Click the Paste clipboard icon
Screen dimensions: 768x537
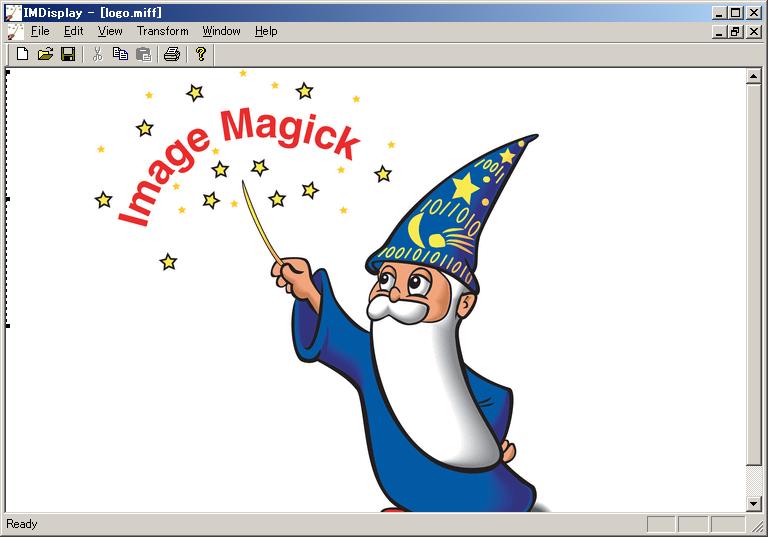point(143,54)
